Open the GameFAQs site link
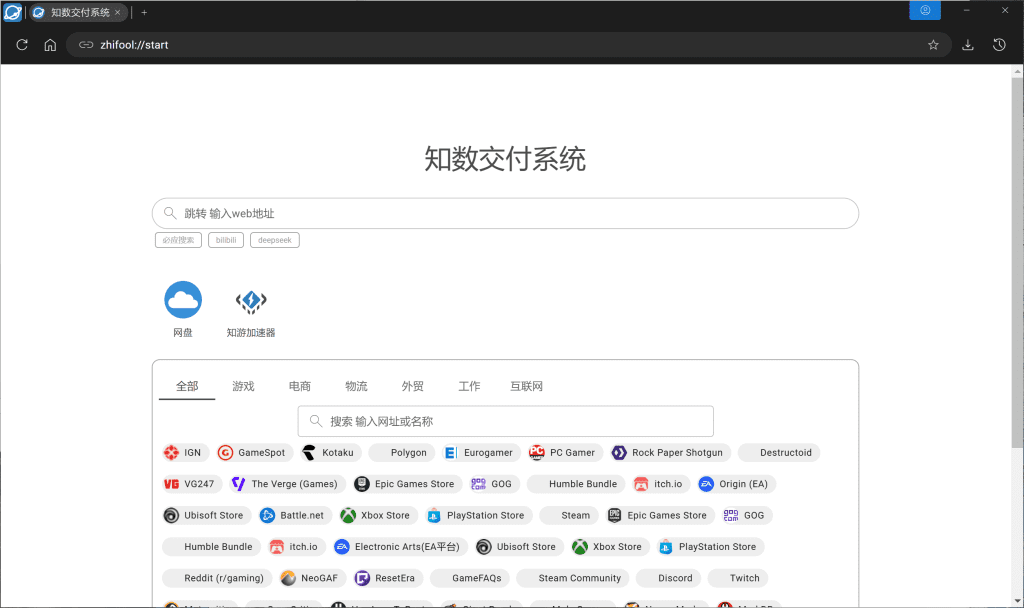Screen dimensions: 1024x608 tap(470, 578)
